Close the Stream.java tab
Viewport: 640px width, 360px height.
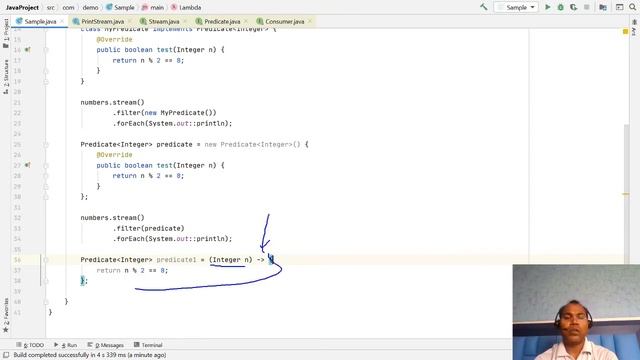(185, 21)
